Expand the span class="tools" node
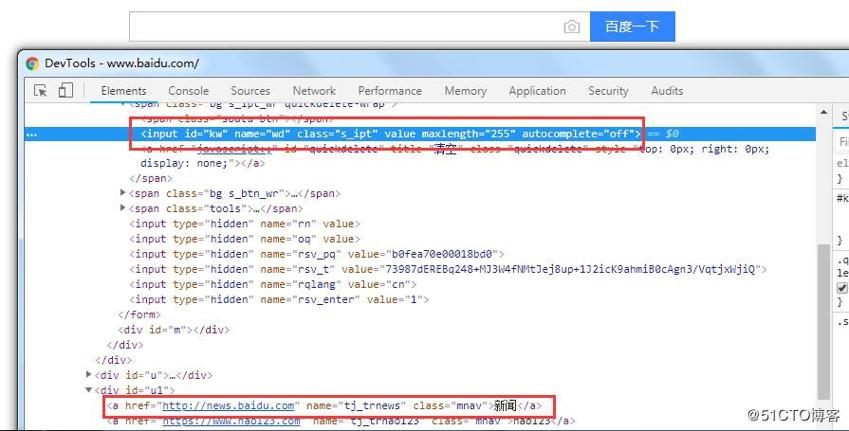Viewport: 849px width, 431px height. point(123,208)
